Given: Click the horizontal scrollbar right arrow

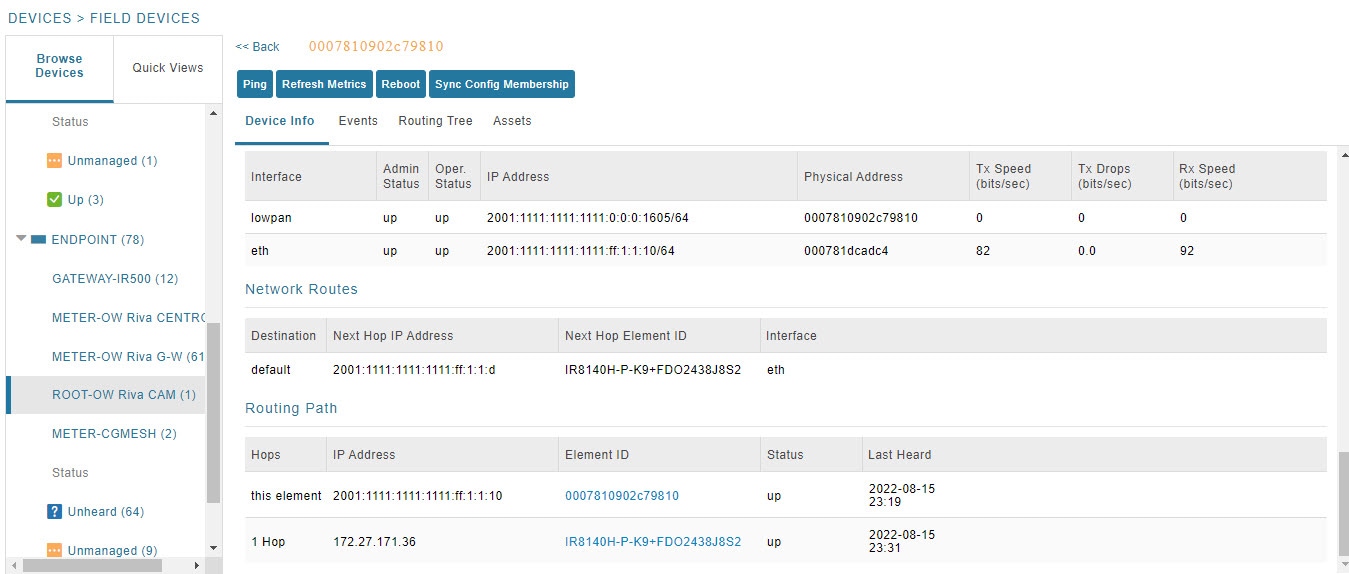Looking at the screenshot, I should [196, 565].
